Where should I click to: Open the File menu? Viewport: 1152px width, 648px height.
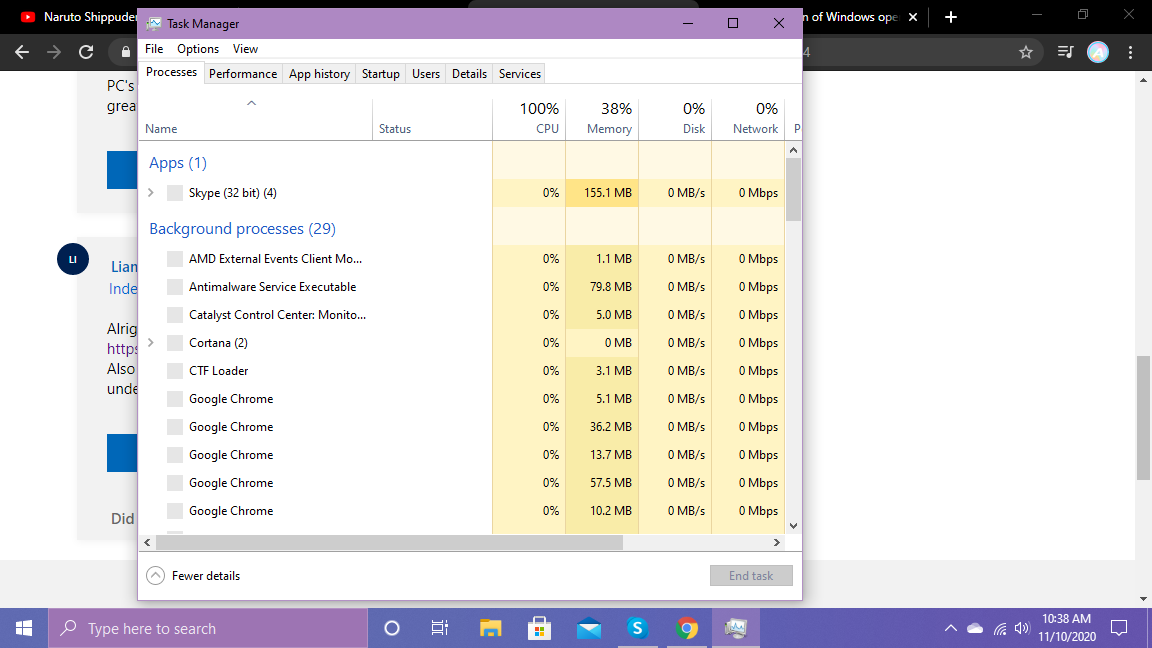(154, 48)
